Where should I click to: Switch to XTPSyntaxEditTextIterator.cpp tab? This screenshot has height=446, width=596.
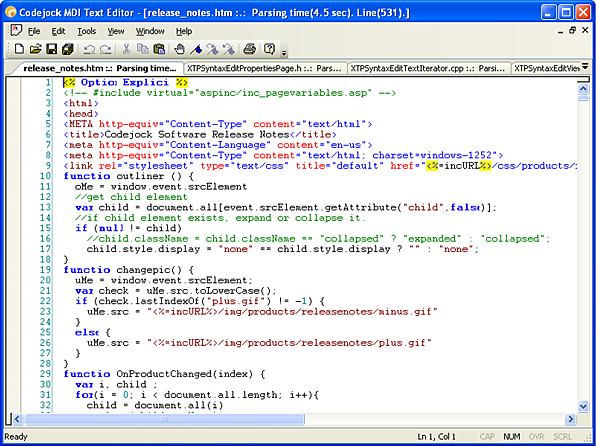coord(429,69)
